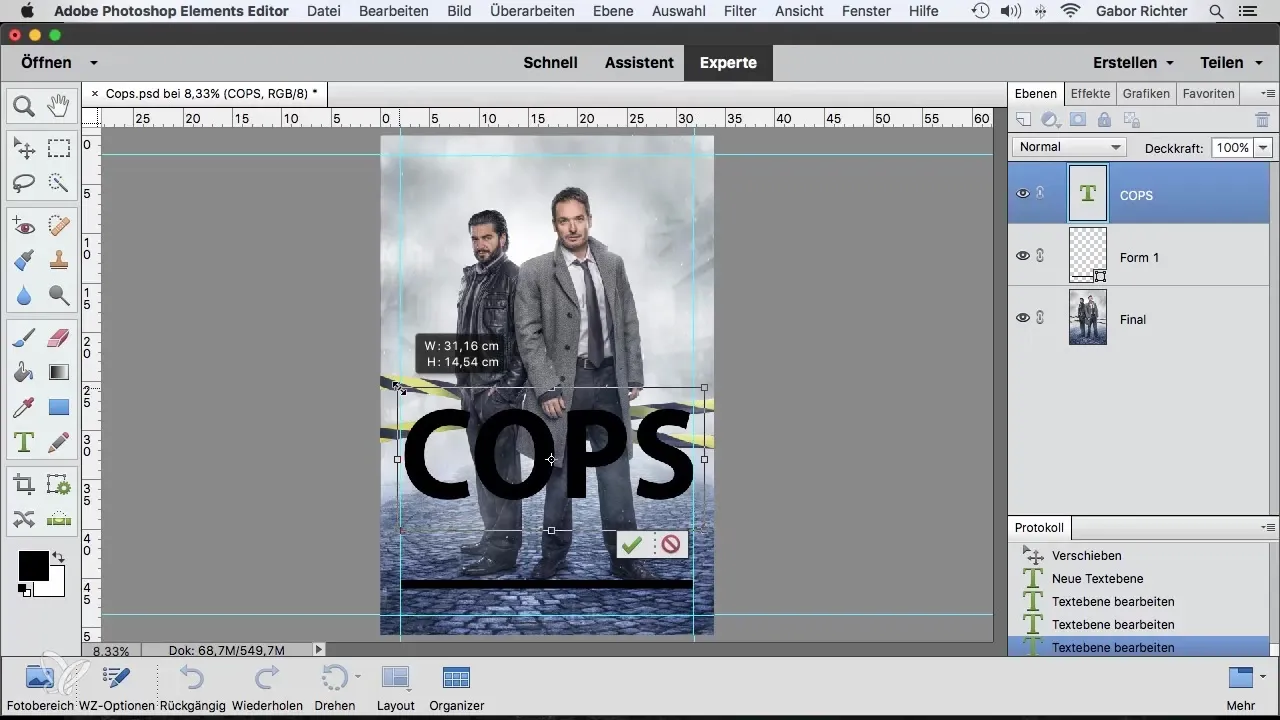1280x720 pixels.
Task: Open adjustment layer dropdown
Action: pyautogui.click(x=1051, y=120)
